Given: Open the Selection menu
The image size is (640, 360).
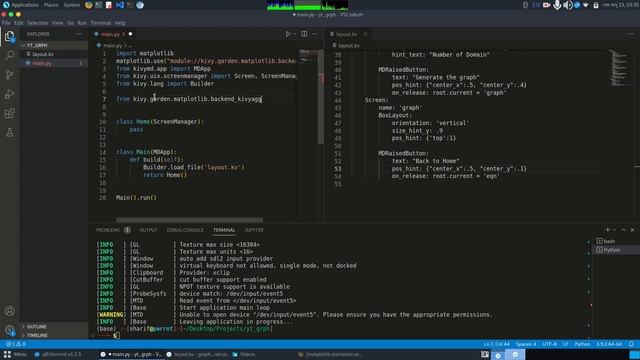Looking at the screenshot, I should [x=38, y=23].
